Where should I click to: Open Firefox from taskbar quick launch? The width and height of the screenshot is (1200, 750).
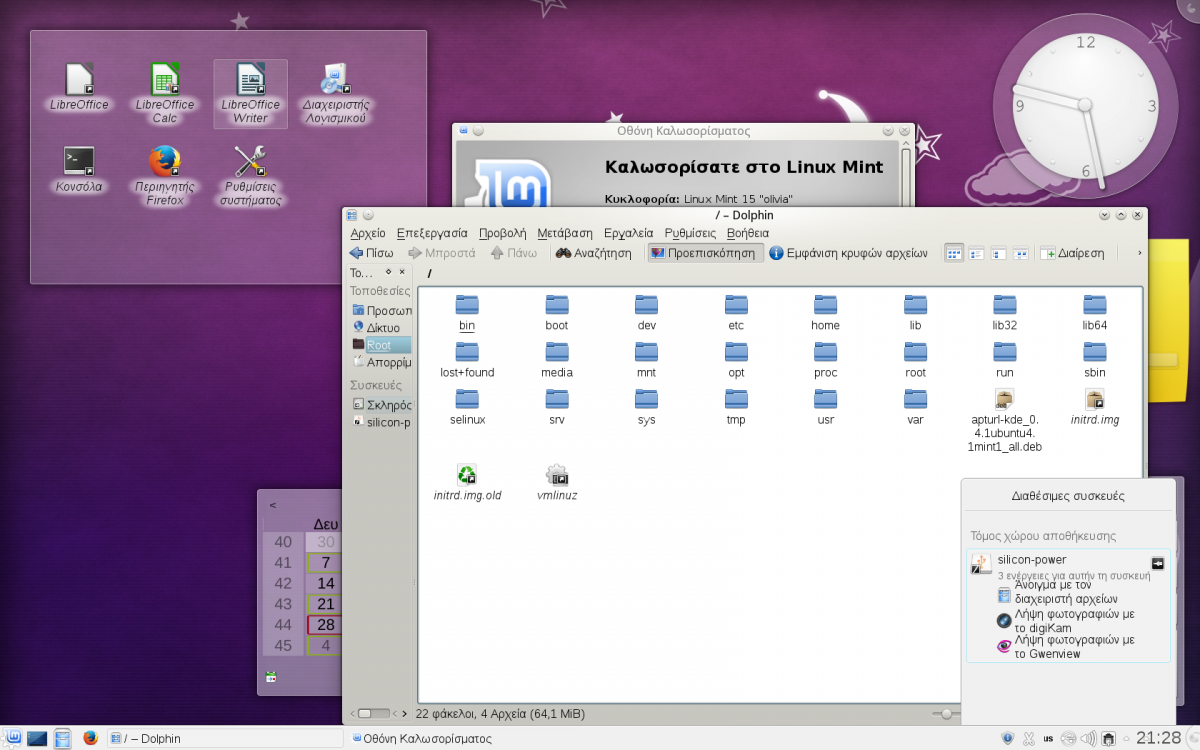[90, 738]
